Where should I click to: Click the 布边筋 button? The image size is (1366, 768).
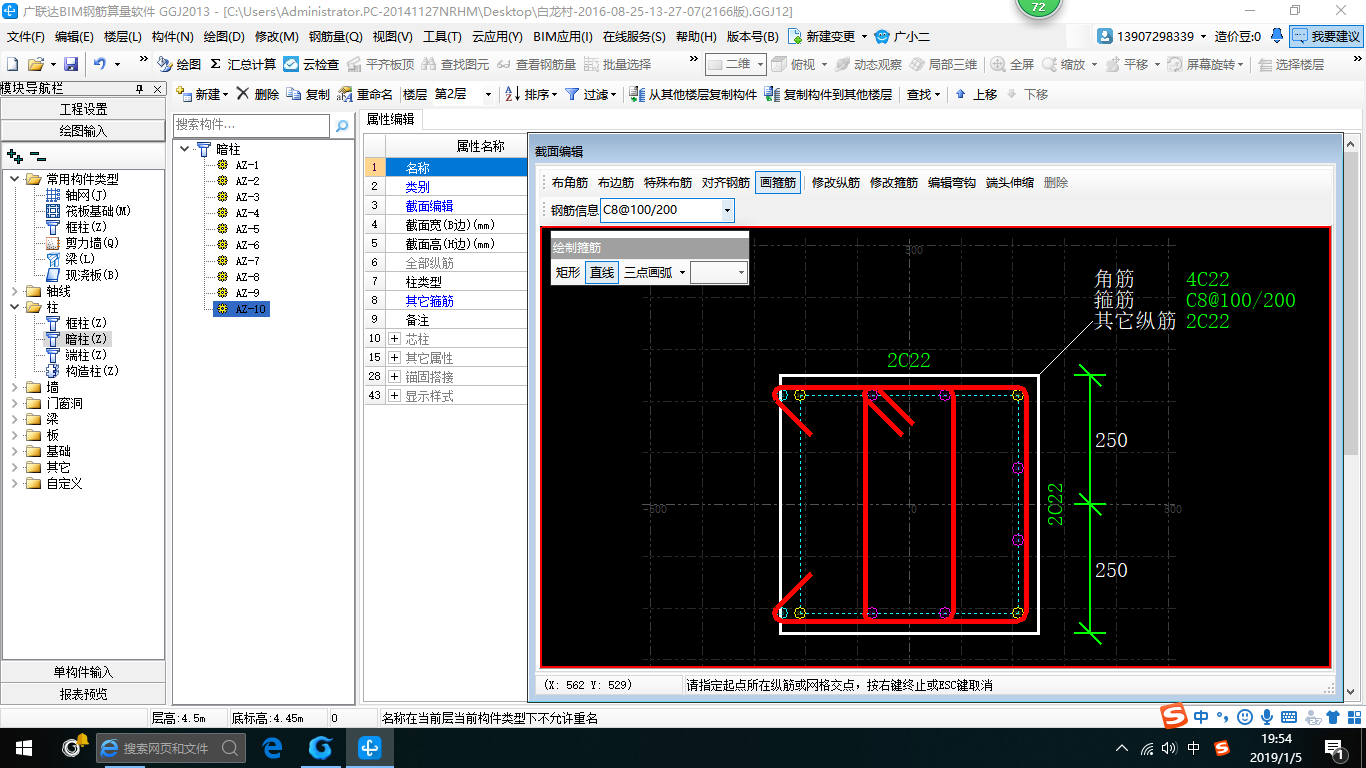[x=616, y=183]
